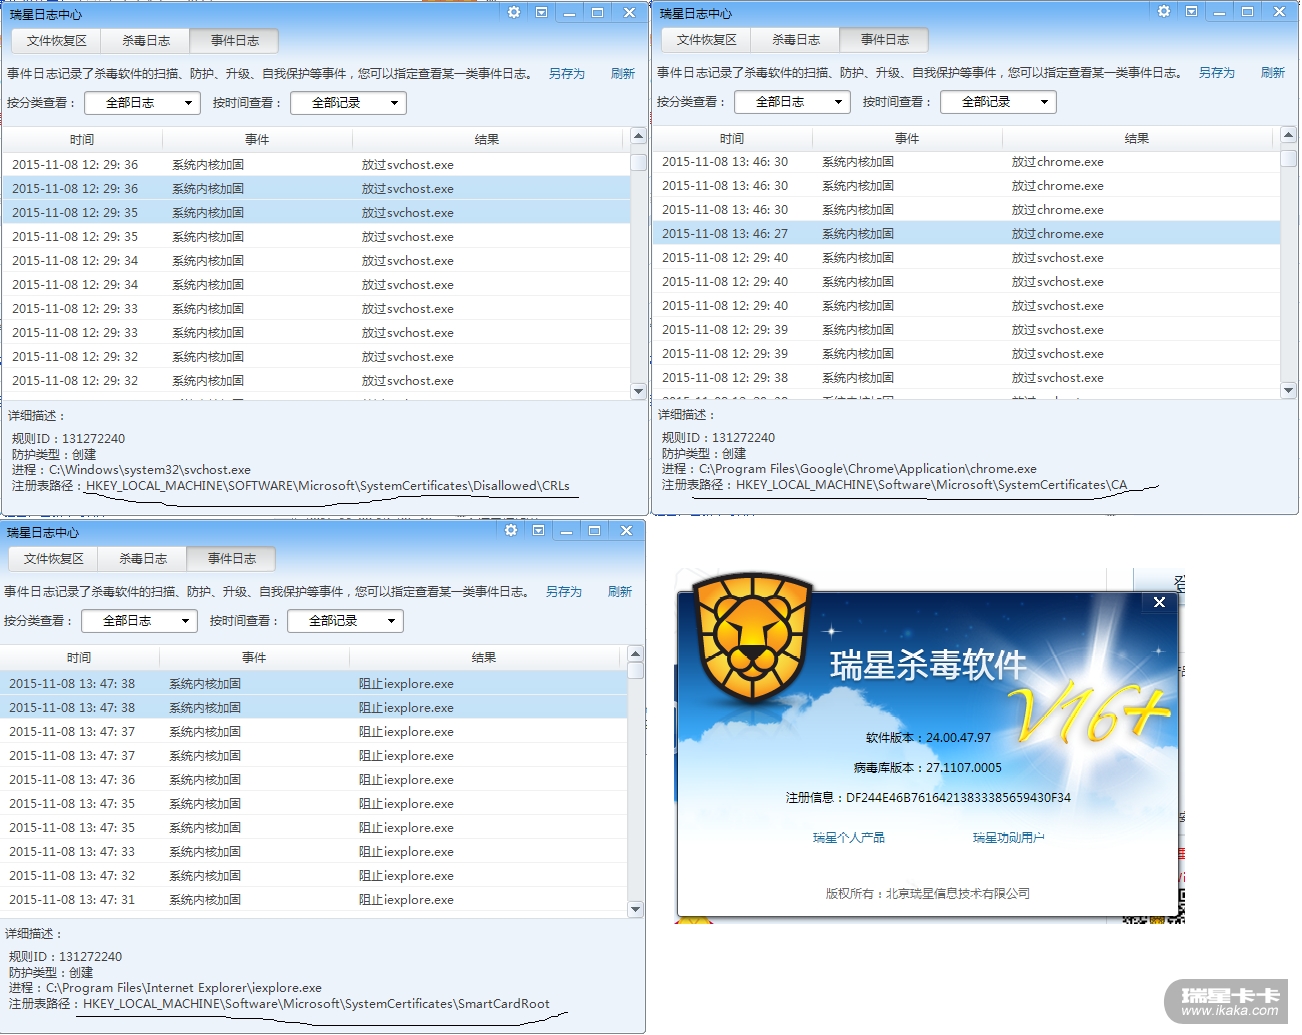Click the chrome.exe process path in details
This screenshot has width=1302, height=1035.
click(868, 469)
